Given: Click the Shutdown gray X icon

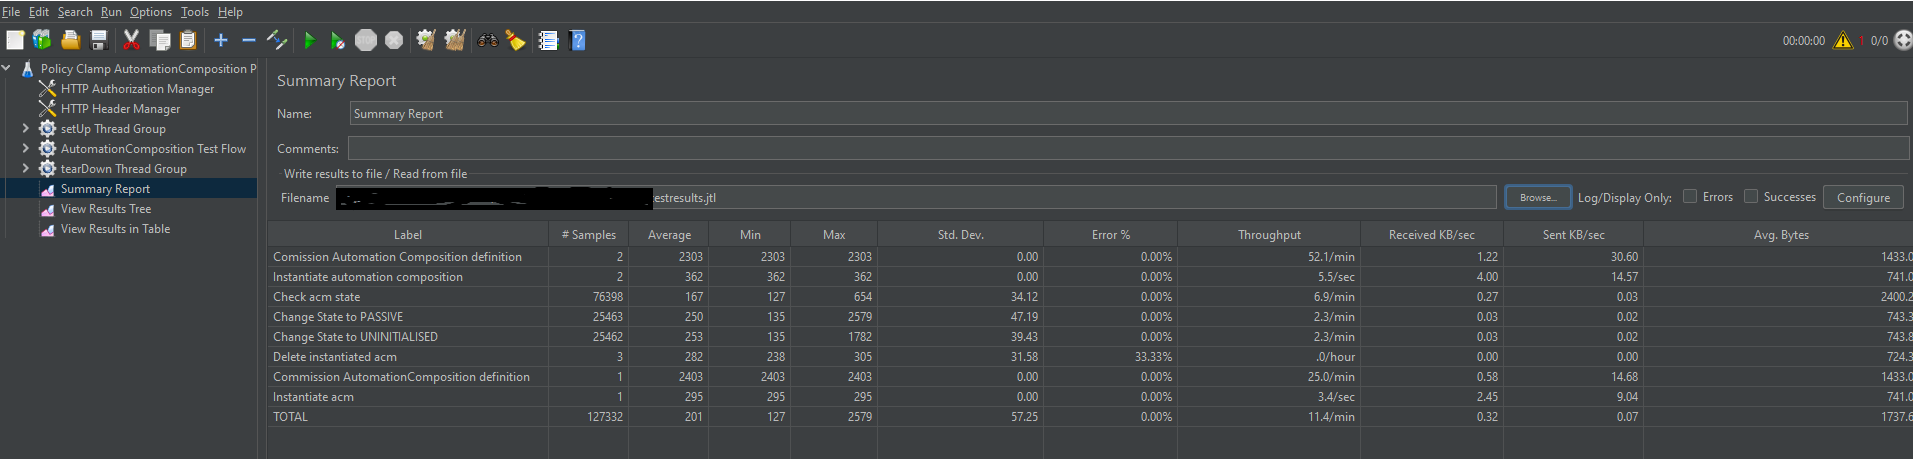Looking at the screenshot, I should point(394,40).
